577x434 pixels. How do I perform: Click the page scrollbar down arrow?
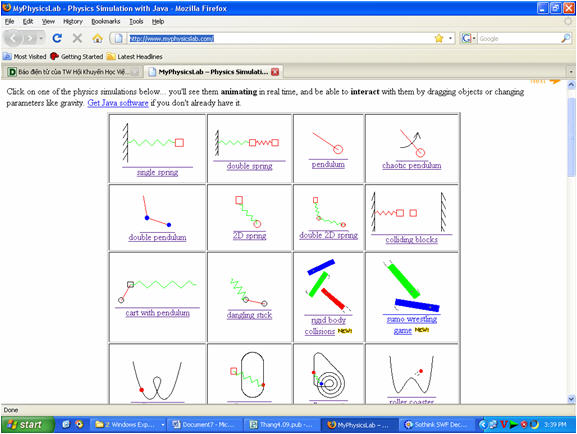point(571,399)
